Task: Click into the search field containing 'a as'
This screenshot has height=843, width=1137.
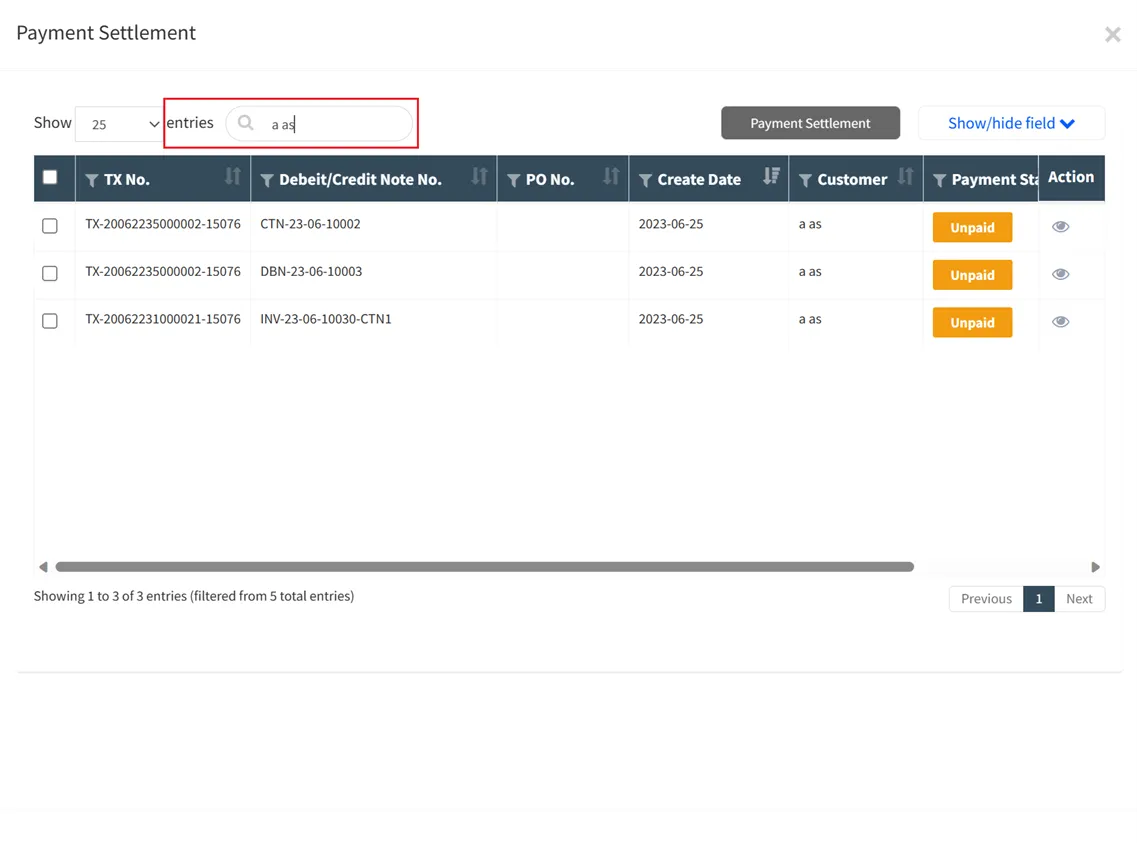Action: coord(335,124)
